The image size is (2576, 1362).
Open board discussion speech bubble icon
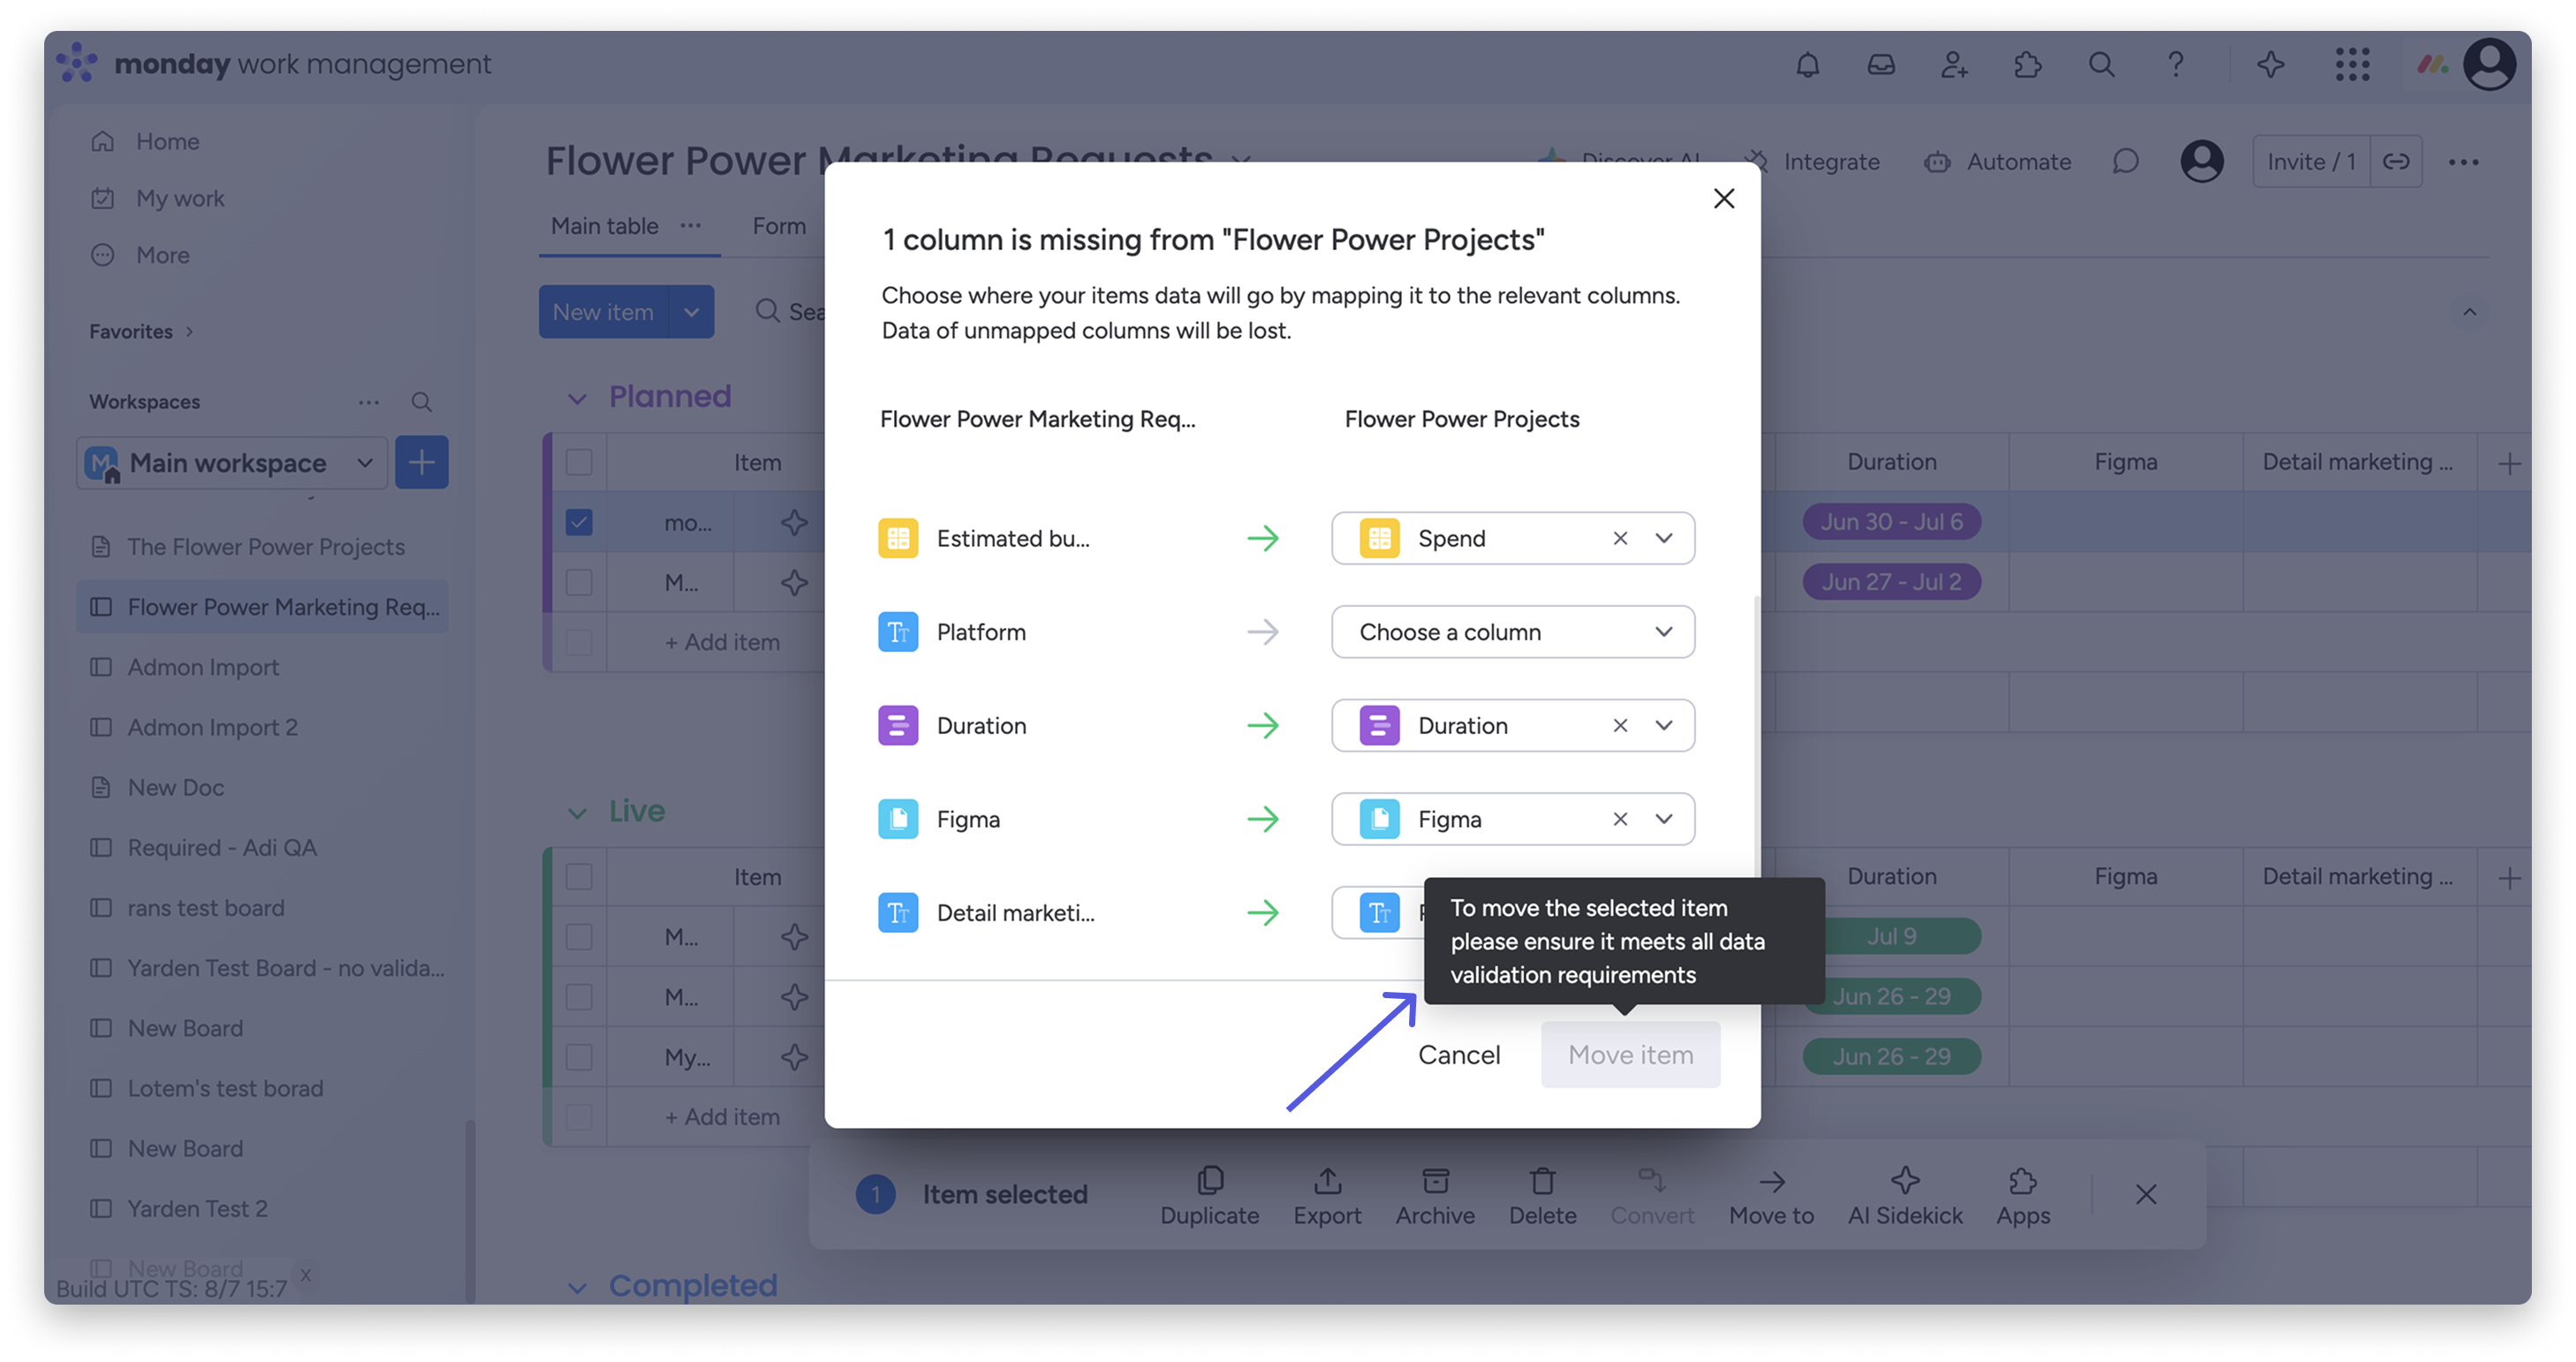2125,162
